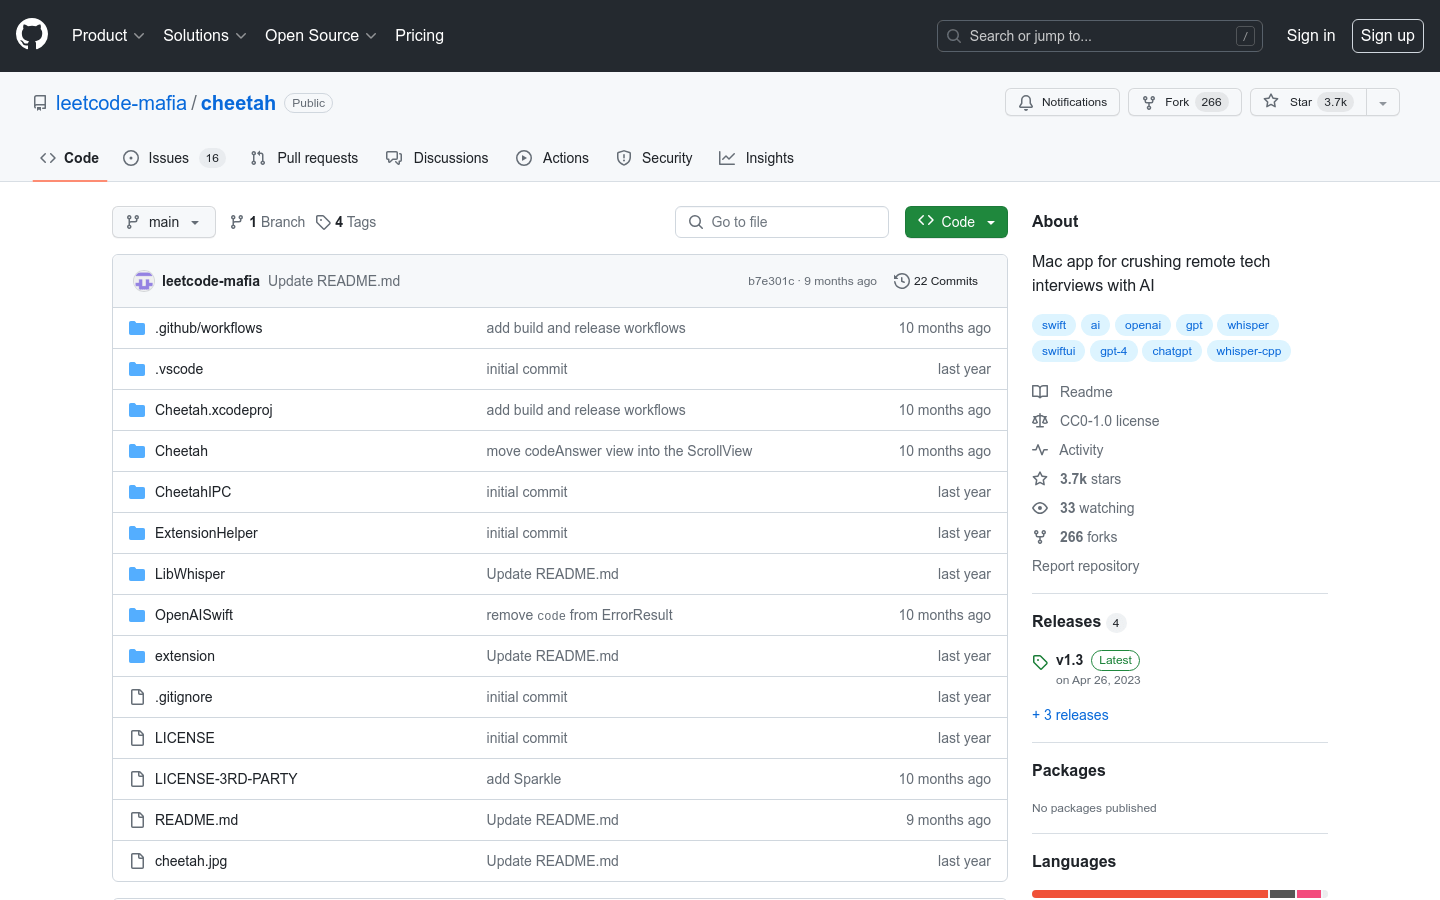1440x900 pixels.
Task: Switch to the Insights tab
Action: pos(756,158)
